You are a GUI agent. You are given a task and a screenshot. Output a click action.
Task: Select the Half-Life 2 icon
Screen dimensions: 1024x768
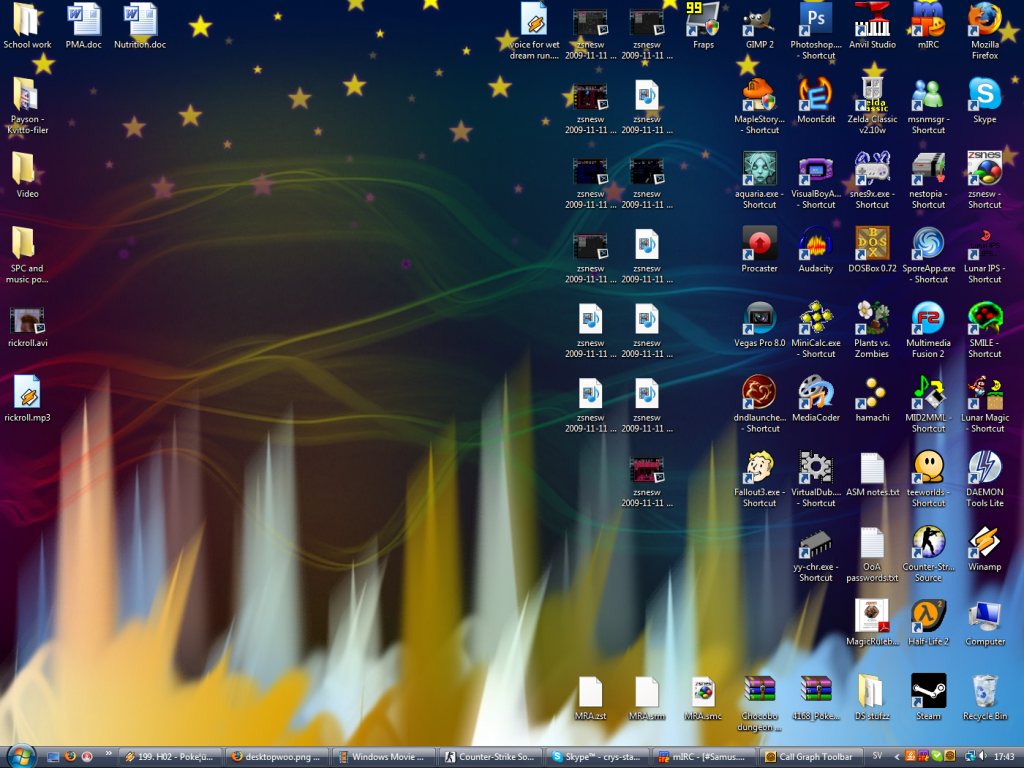tap(928, 617)
